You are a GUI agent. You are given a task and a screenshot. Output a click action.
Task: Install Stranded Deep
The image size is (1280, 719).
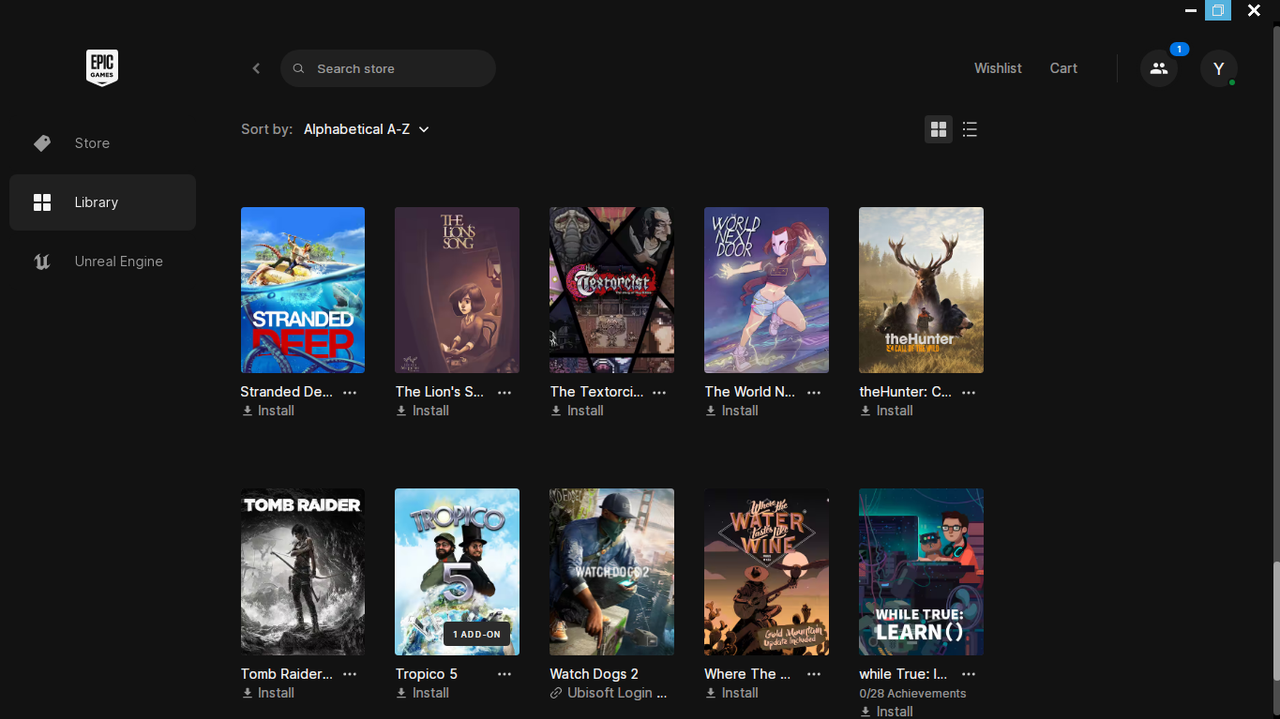pyautogui.click(x=268, y=411)
